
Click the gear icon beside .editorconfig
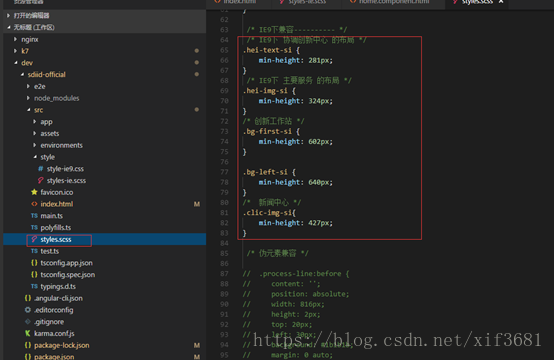pyautogui.click(x=28, y=310)
